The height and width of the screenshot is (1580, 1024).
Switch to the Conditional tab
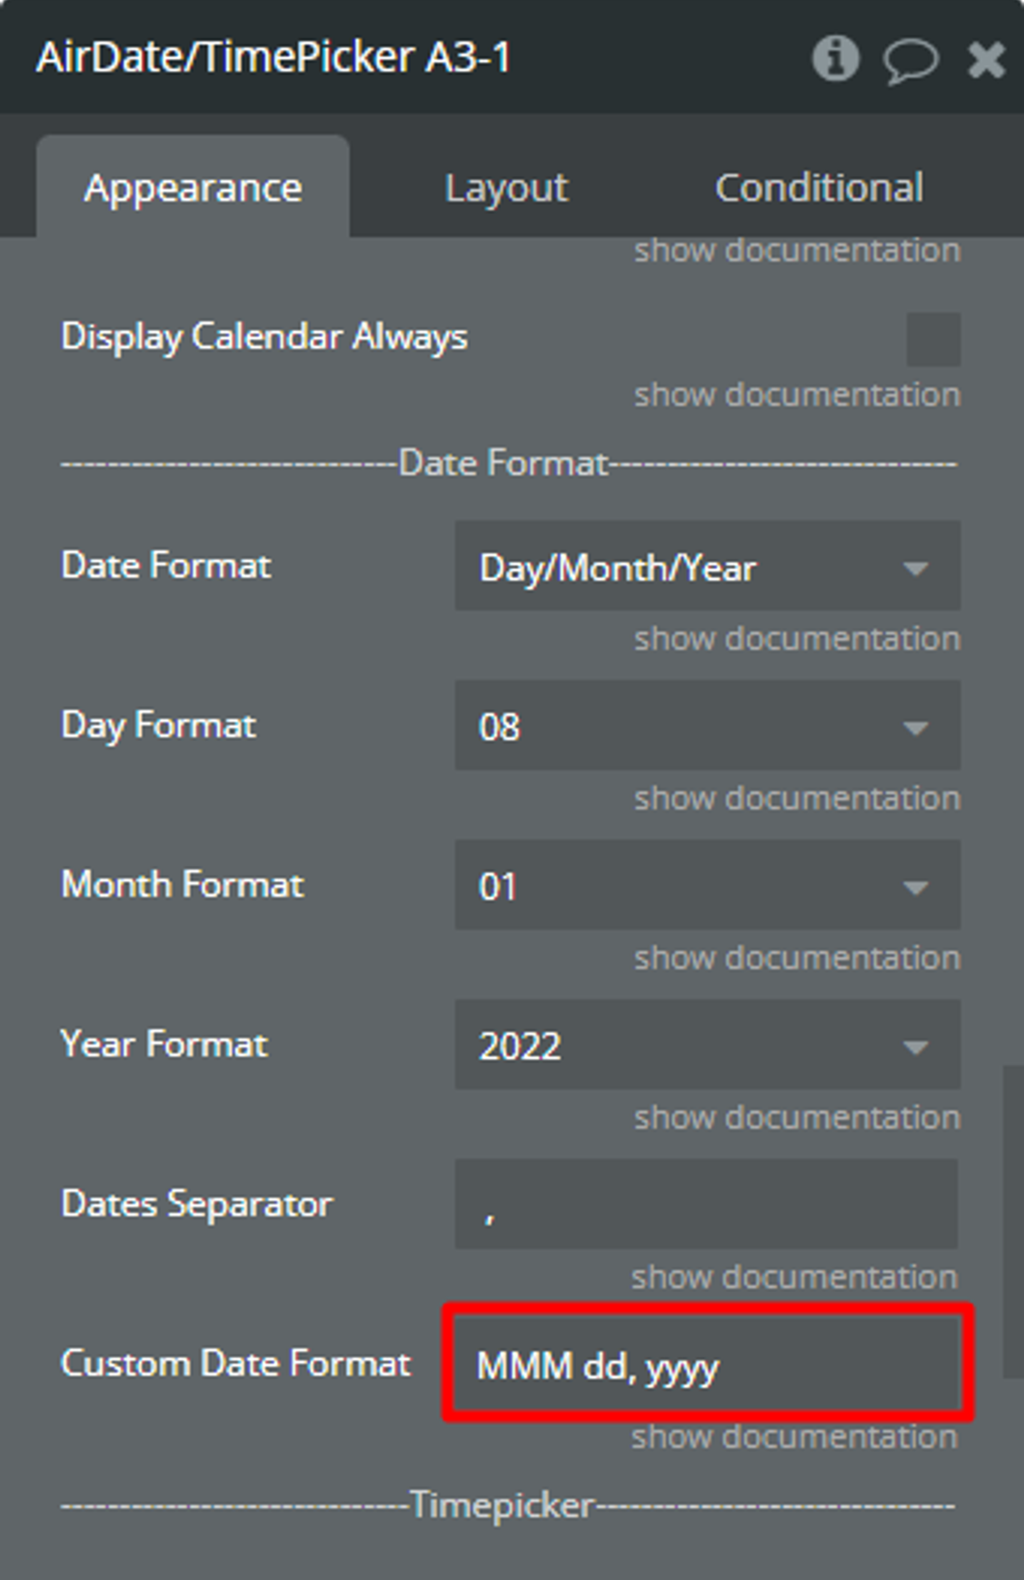pyautogui.click(x=819, y=188)
